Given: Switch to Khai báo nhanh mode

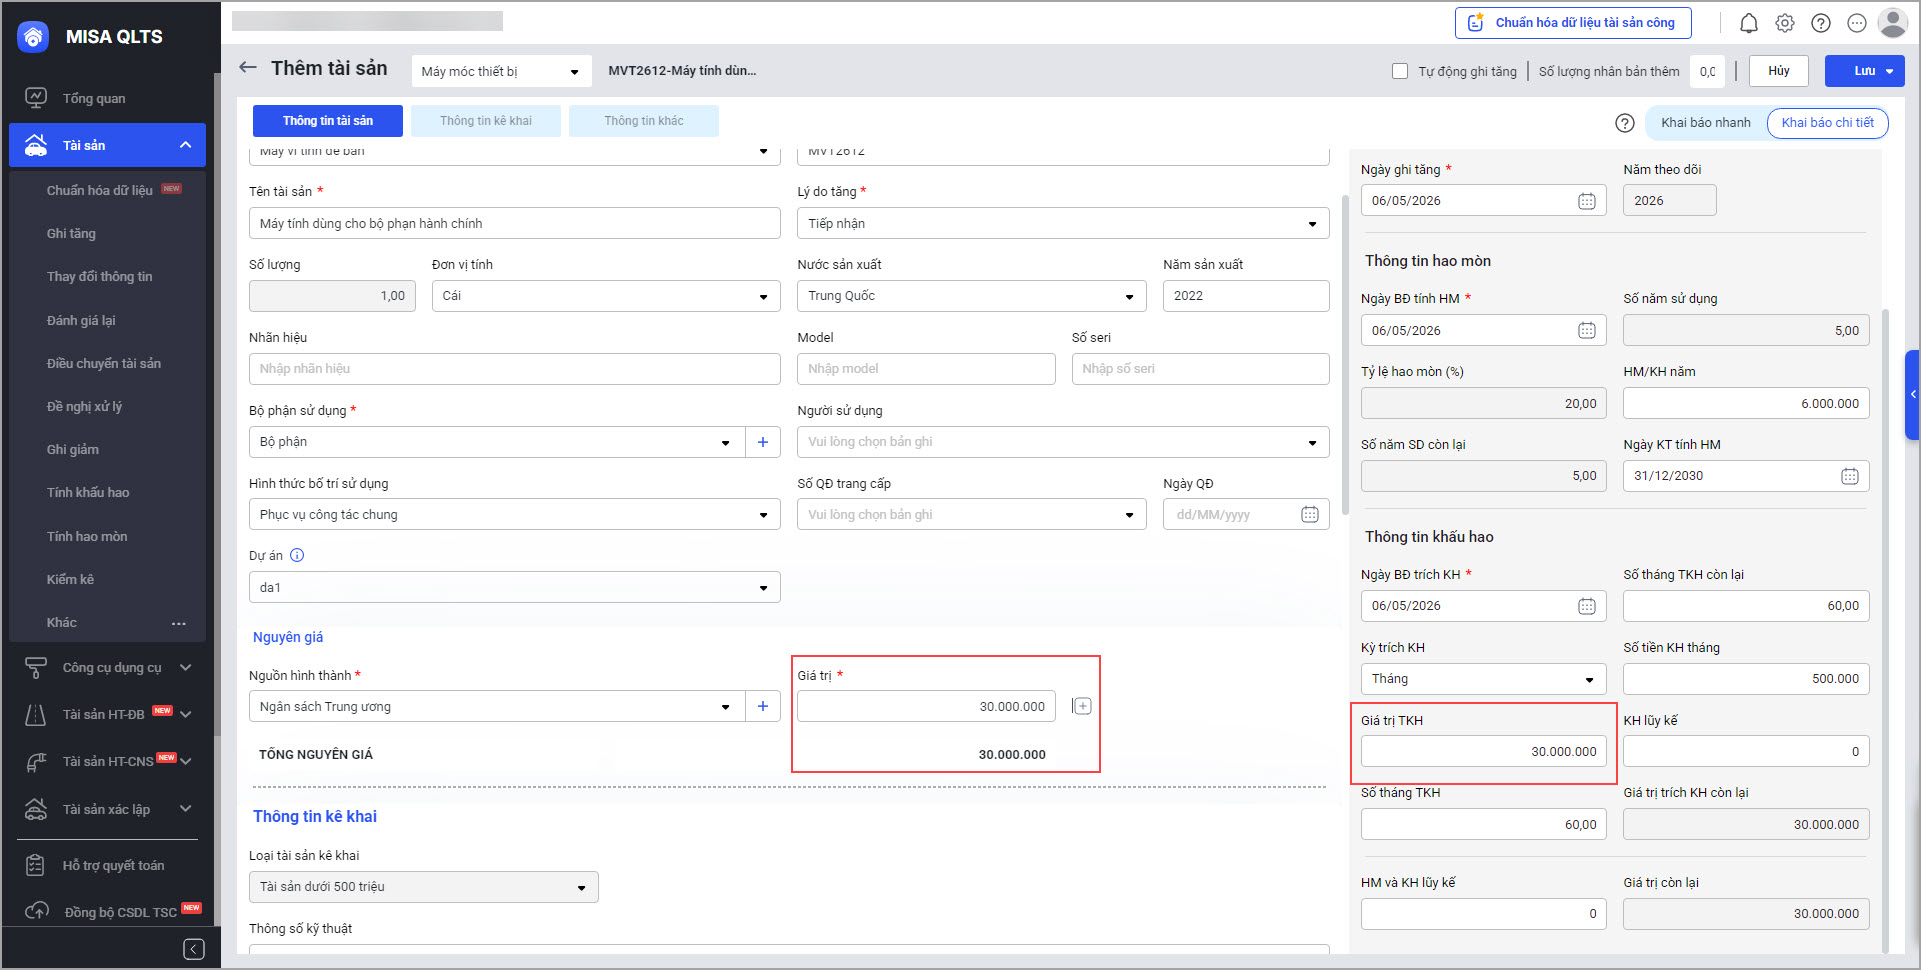Looking at the screenshot, I should point(1705,123).
